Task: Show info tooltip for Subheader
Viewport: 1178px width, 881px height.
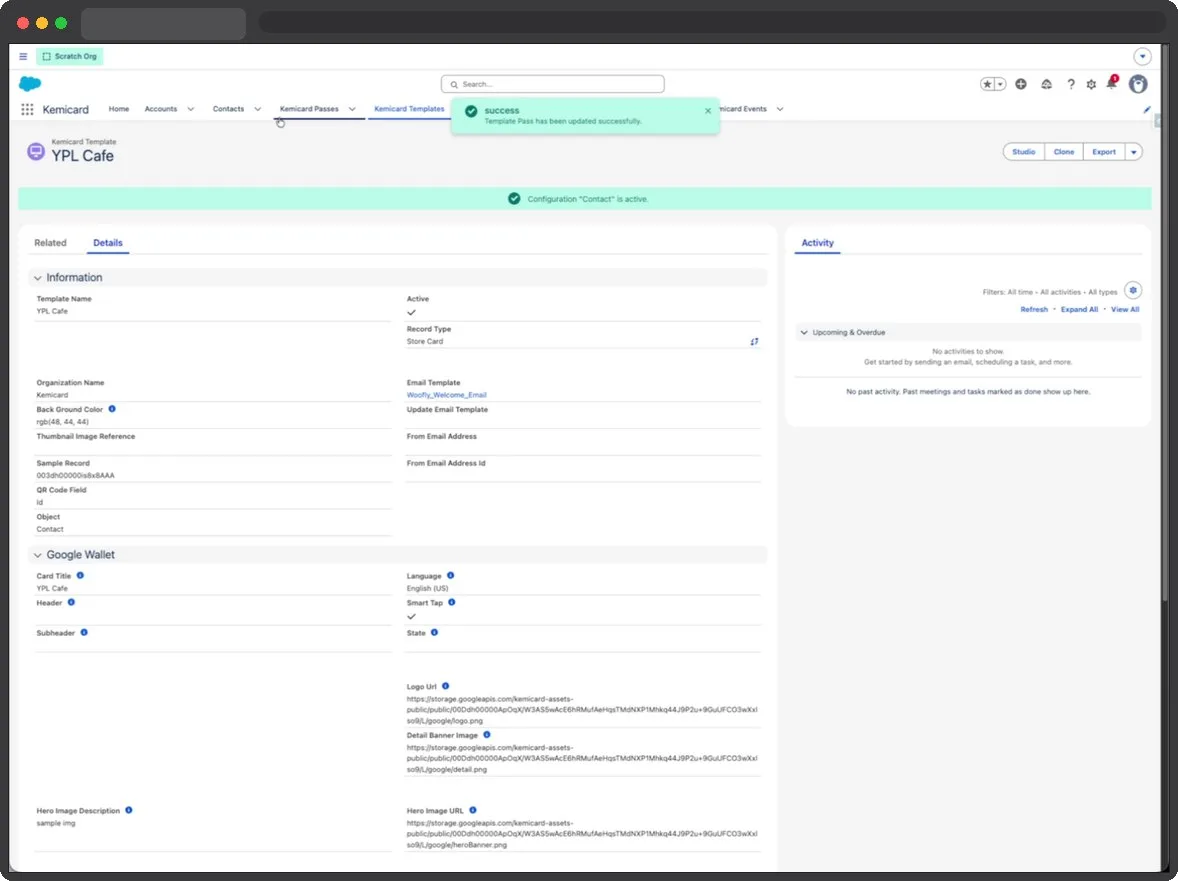Action: coord(84,632)
